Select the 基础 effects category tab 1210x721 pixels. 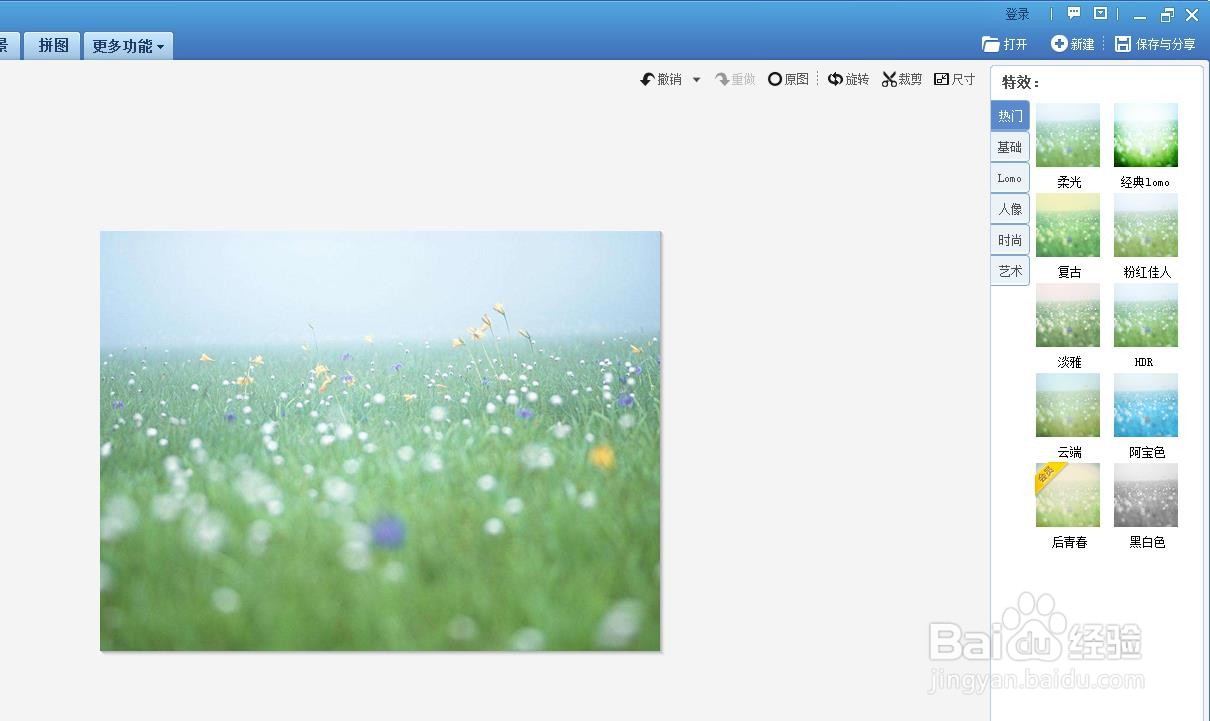click(x=1010, y=147)
